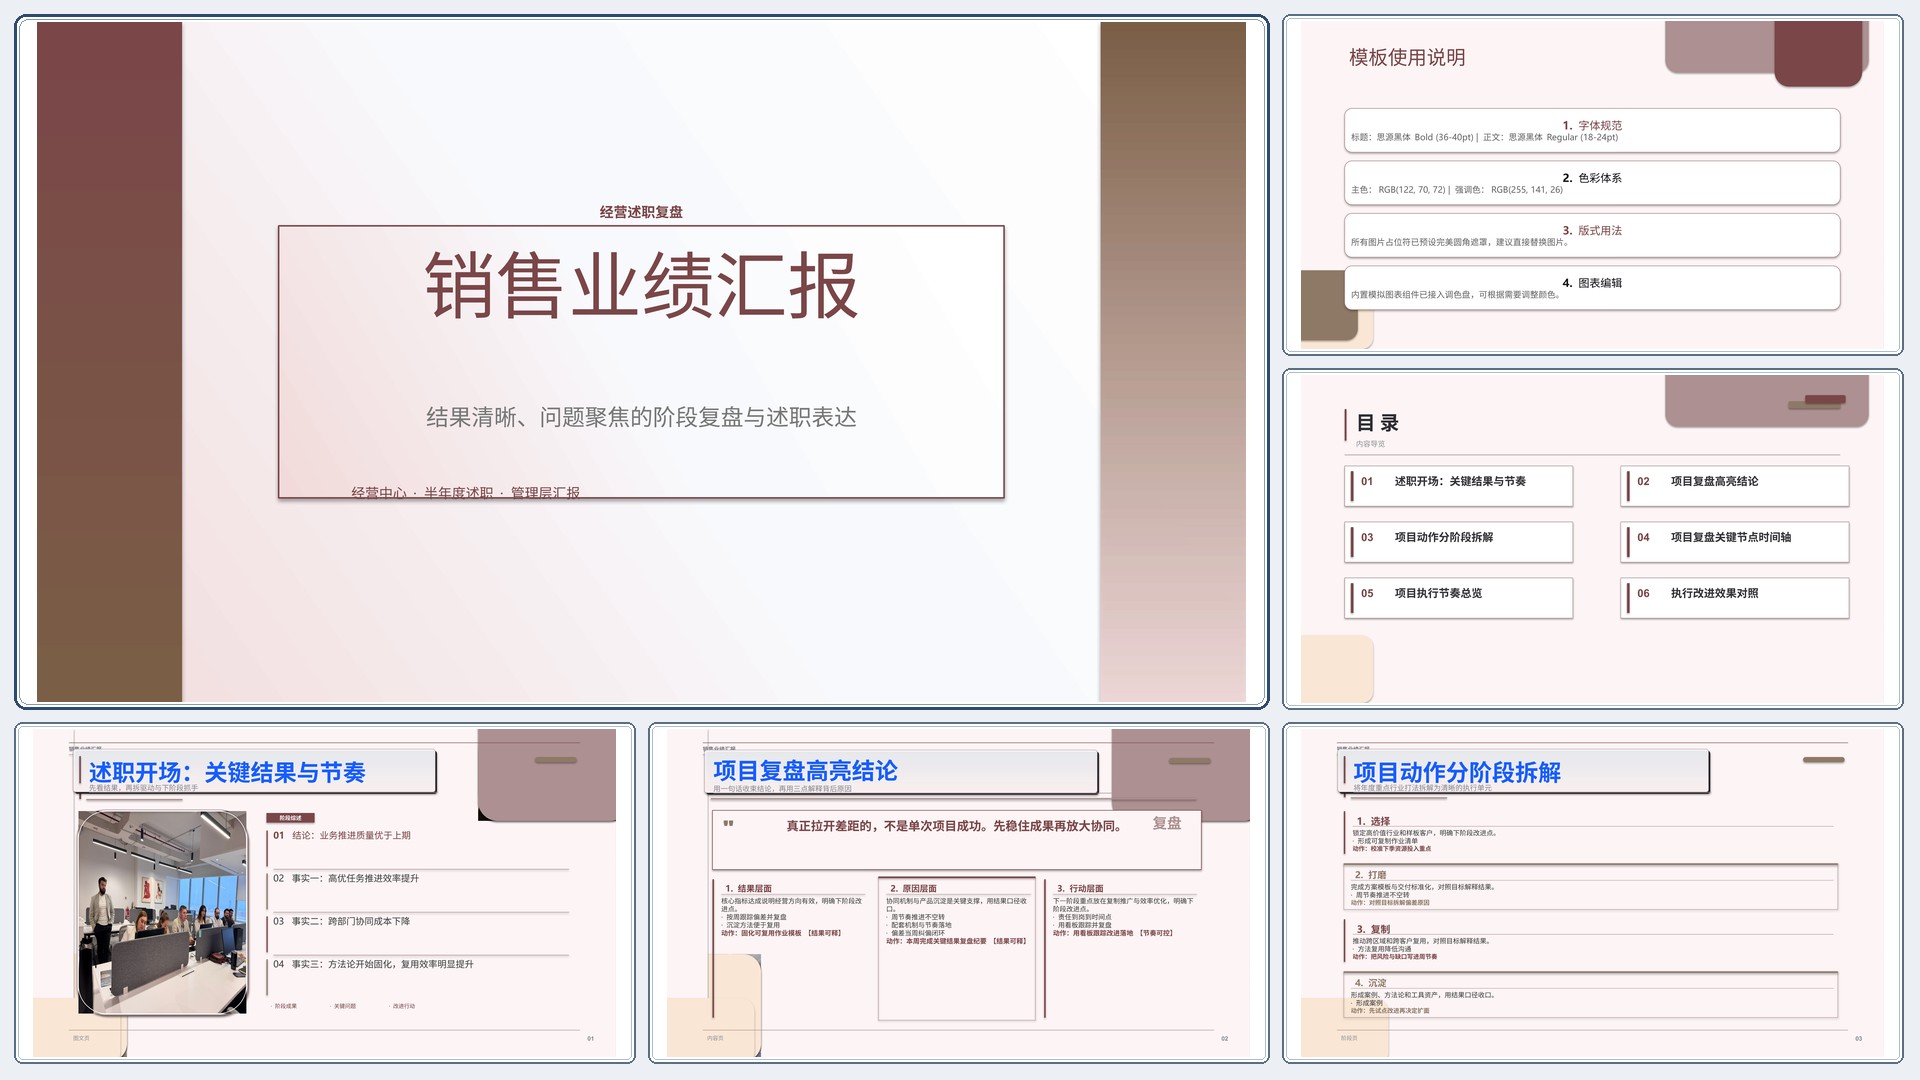Select the 模板使用说明 heading
This screenshot has height=1080, width=1920.
[1407, 57]
